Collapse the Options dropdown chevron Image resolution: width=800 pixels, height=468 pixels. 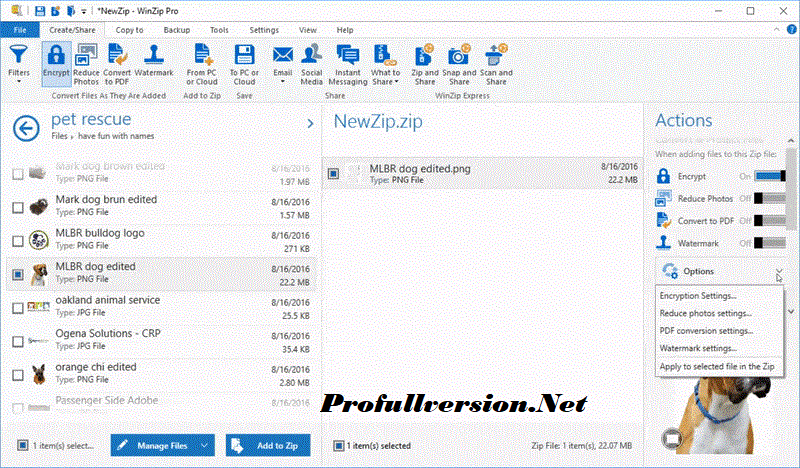[x=779, y=271]
